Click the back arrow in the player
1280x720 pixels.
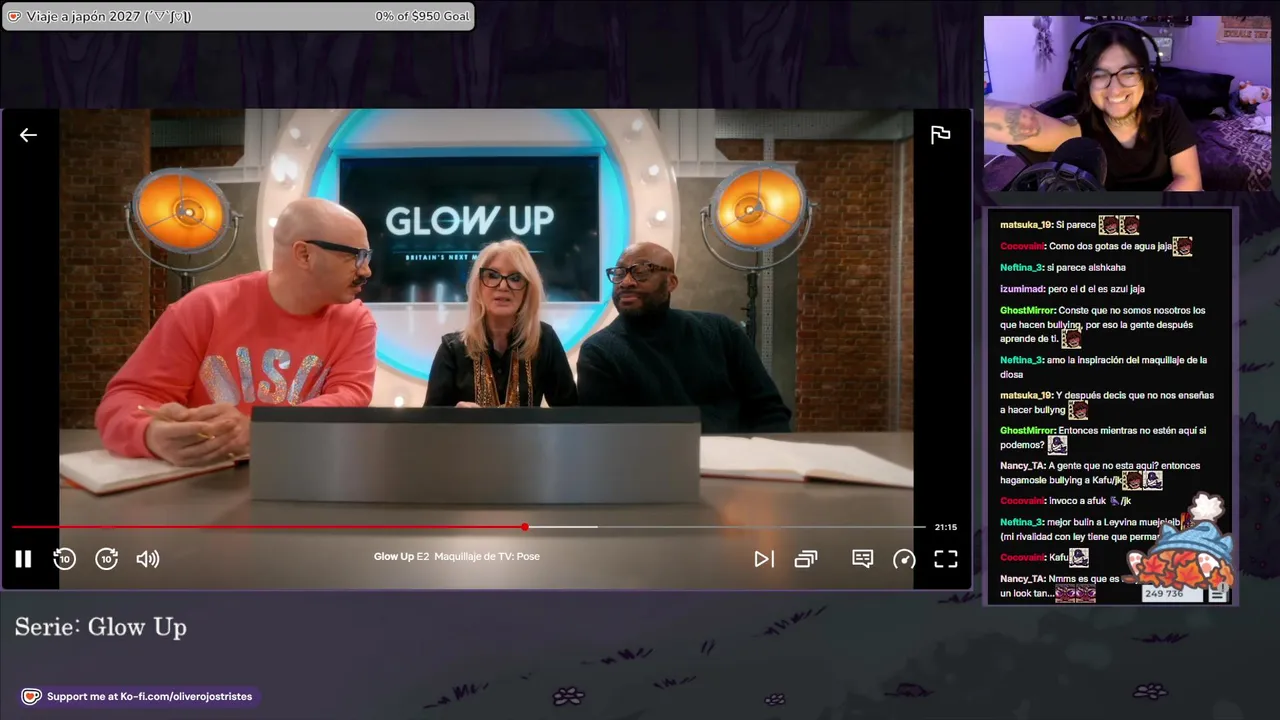[x=28, y=135]
